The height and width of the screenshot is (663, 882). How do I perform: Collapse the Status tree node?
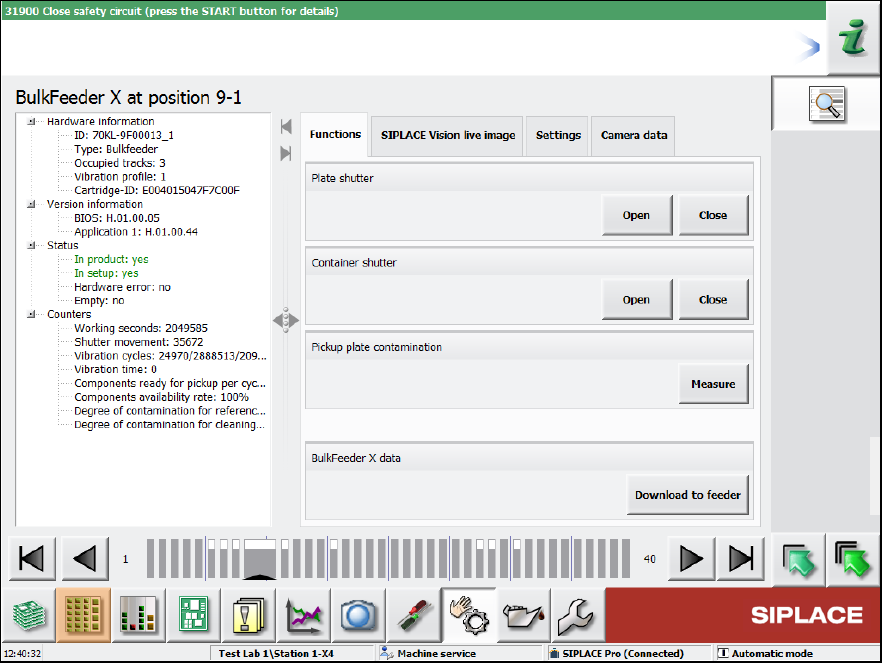point(32,245)
